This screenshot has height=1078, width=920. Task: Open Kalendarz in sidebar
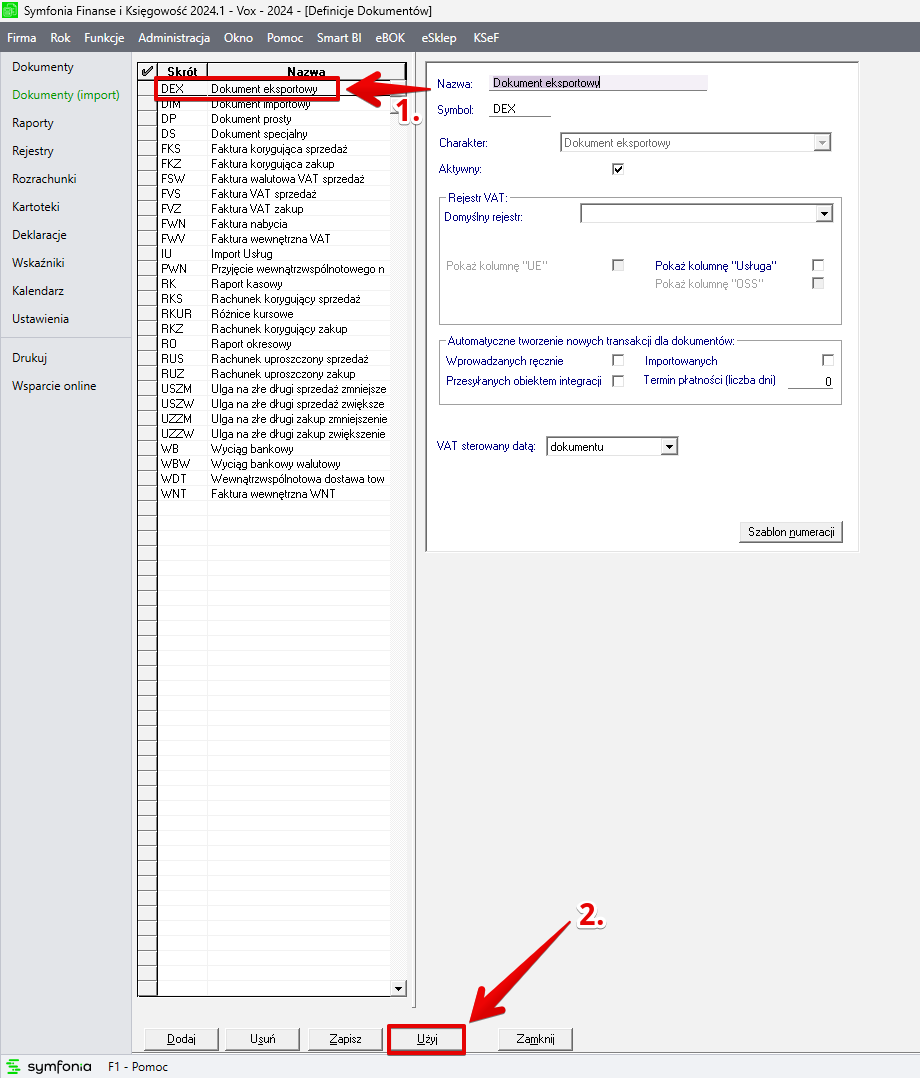pyautogui.click(x=38, y=291)
